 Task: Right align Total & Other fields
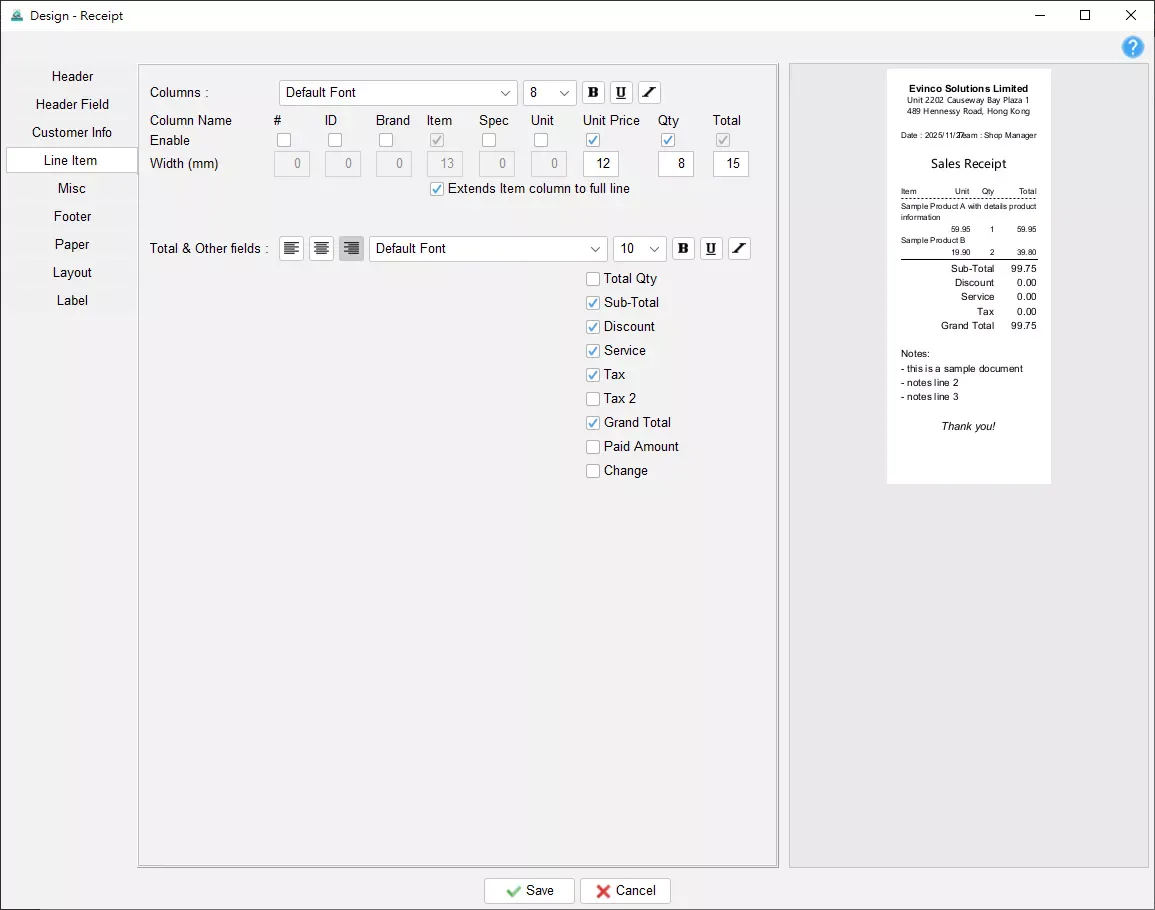point(351,248)
